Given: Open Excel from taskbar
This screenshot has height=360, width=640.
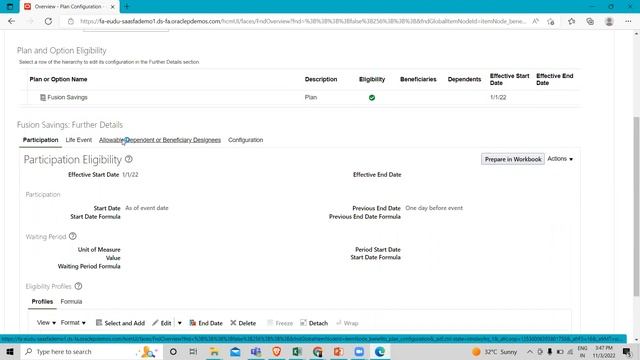Looking at the screenshot, I should point(297,351).
